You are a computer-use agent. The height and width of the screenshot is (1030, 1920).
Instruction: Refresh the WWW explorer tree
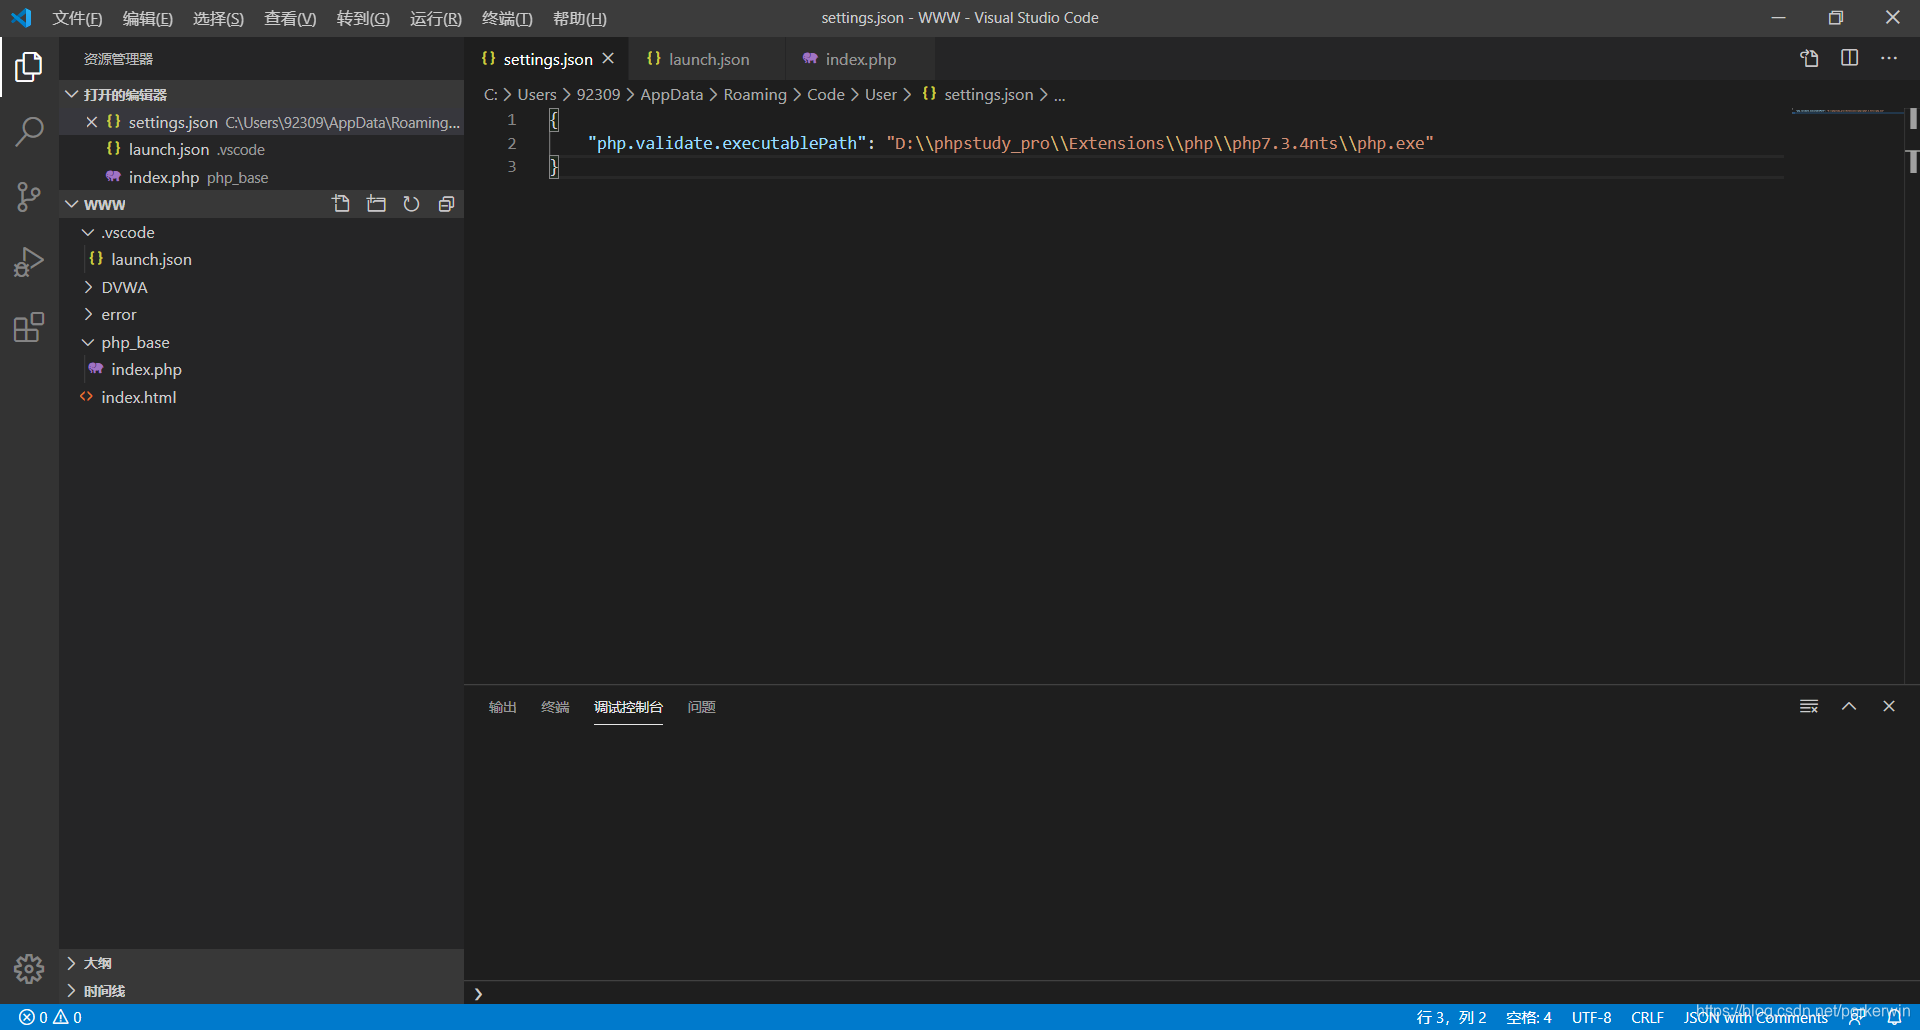tap(411, 204)
